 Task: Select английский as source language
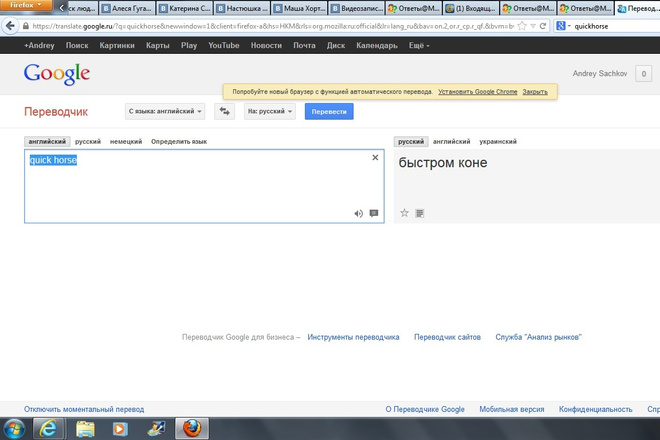[x=47, y=141]
